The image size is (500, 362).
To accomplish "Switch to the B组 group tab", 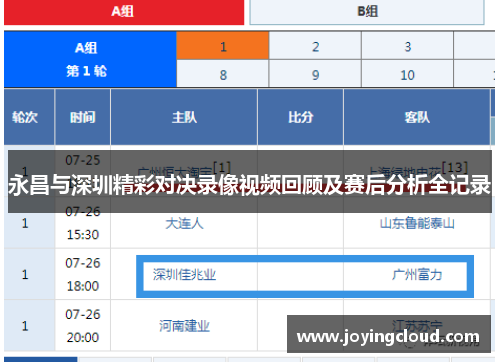I will (367, 12).
